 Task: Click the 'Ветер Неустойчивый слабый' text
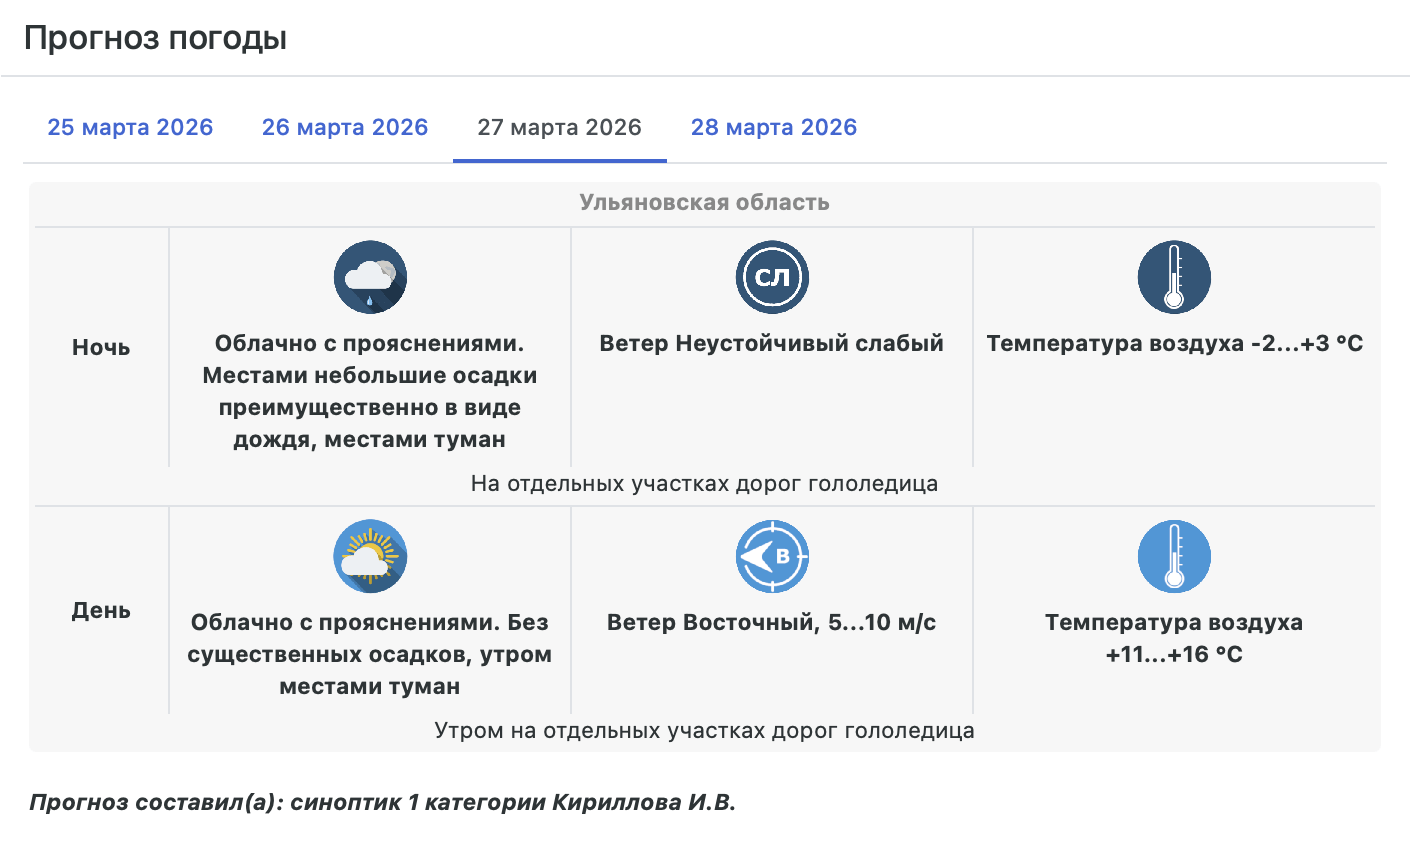tap(772, 344)
